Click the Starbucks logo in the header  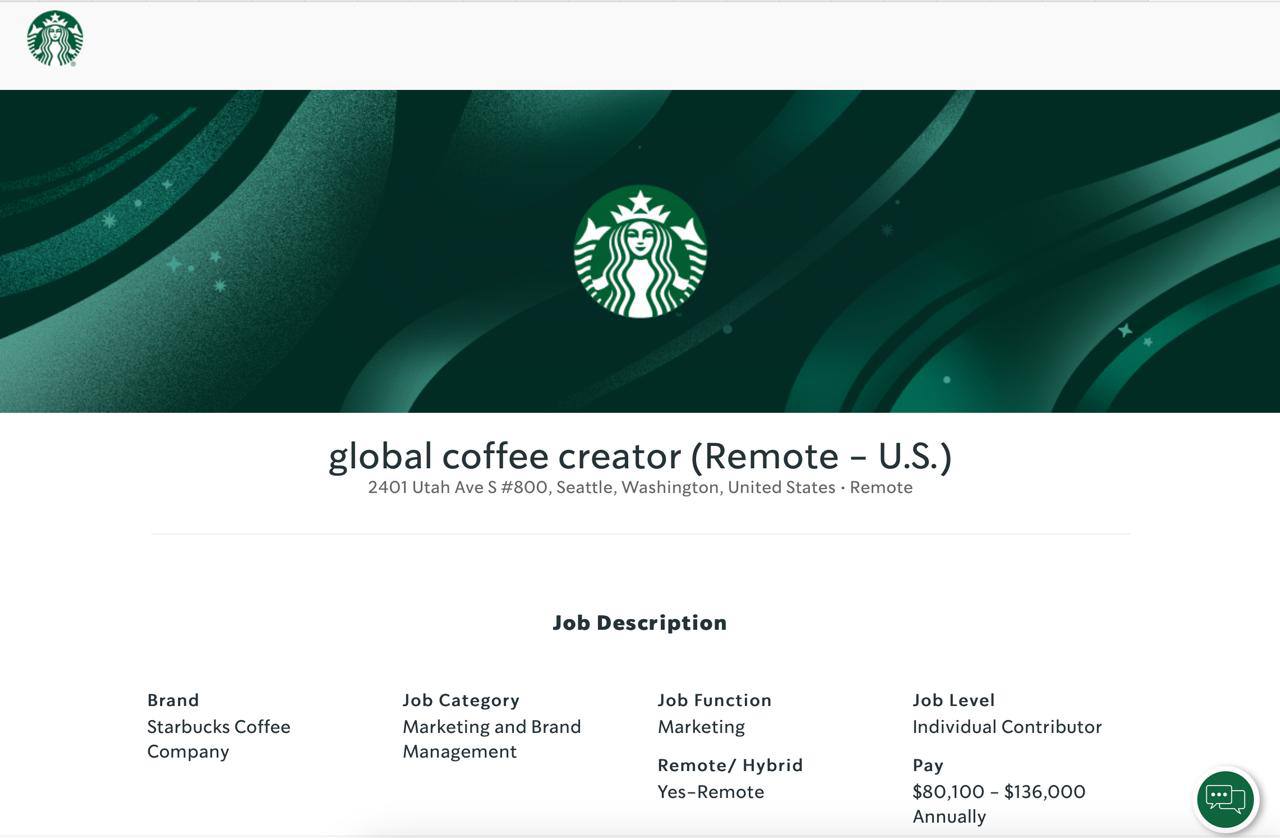click(55, 39)
